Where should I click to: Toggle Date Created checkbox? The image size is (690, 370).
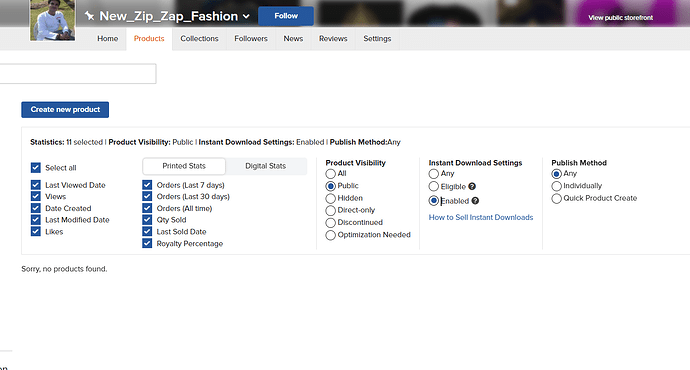pyautogui.click(x=36, y=208)
